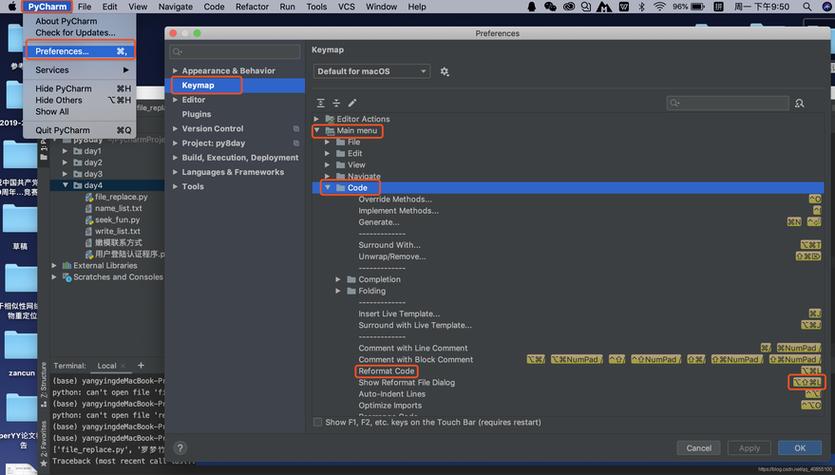This screenshot has height=475, width=835.
Task: Click Find Actions by Shortcut icon
Action: (x=799, y=103)
